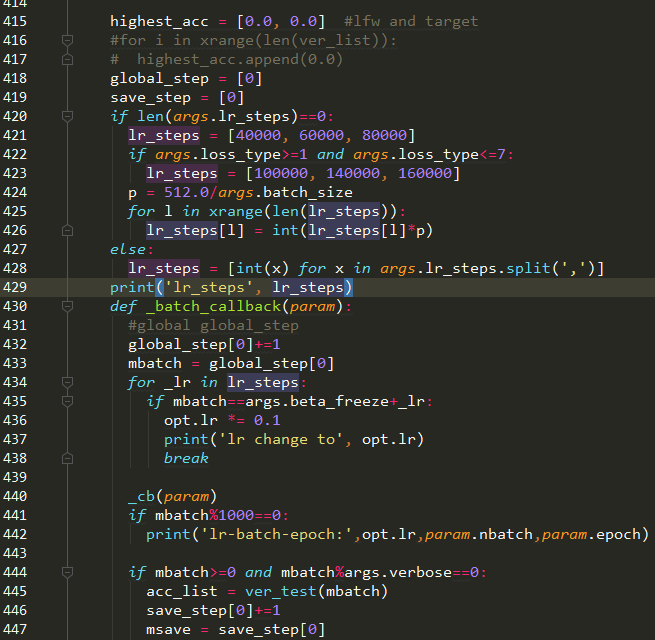
Task: Place cursor on '_batch_callback' function name
Action: coord(213,306)
